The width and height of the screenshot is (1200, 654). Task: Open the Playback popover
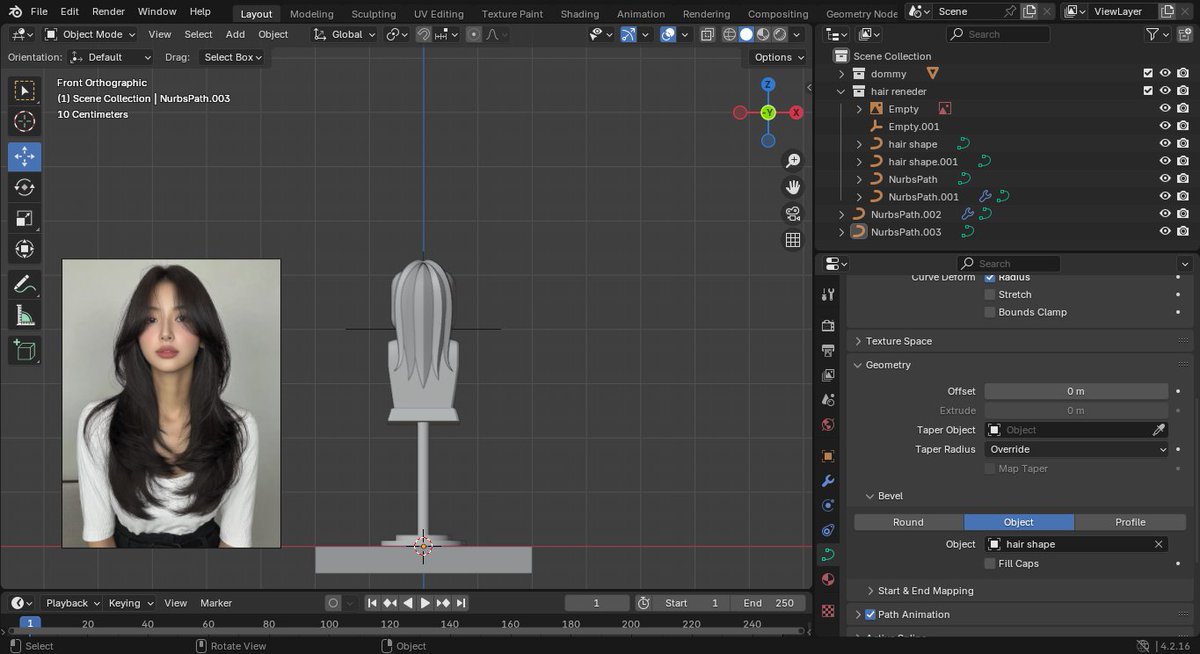pos(72,603)
